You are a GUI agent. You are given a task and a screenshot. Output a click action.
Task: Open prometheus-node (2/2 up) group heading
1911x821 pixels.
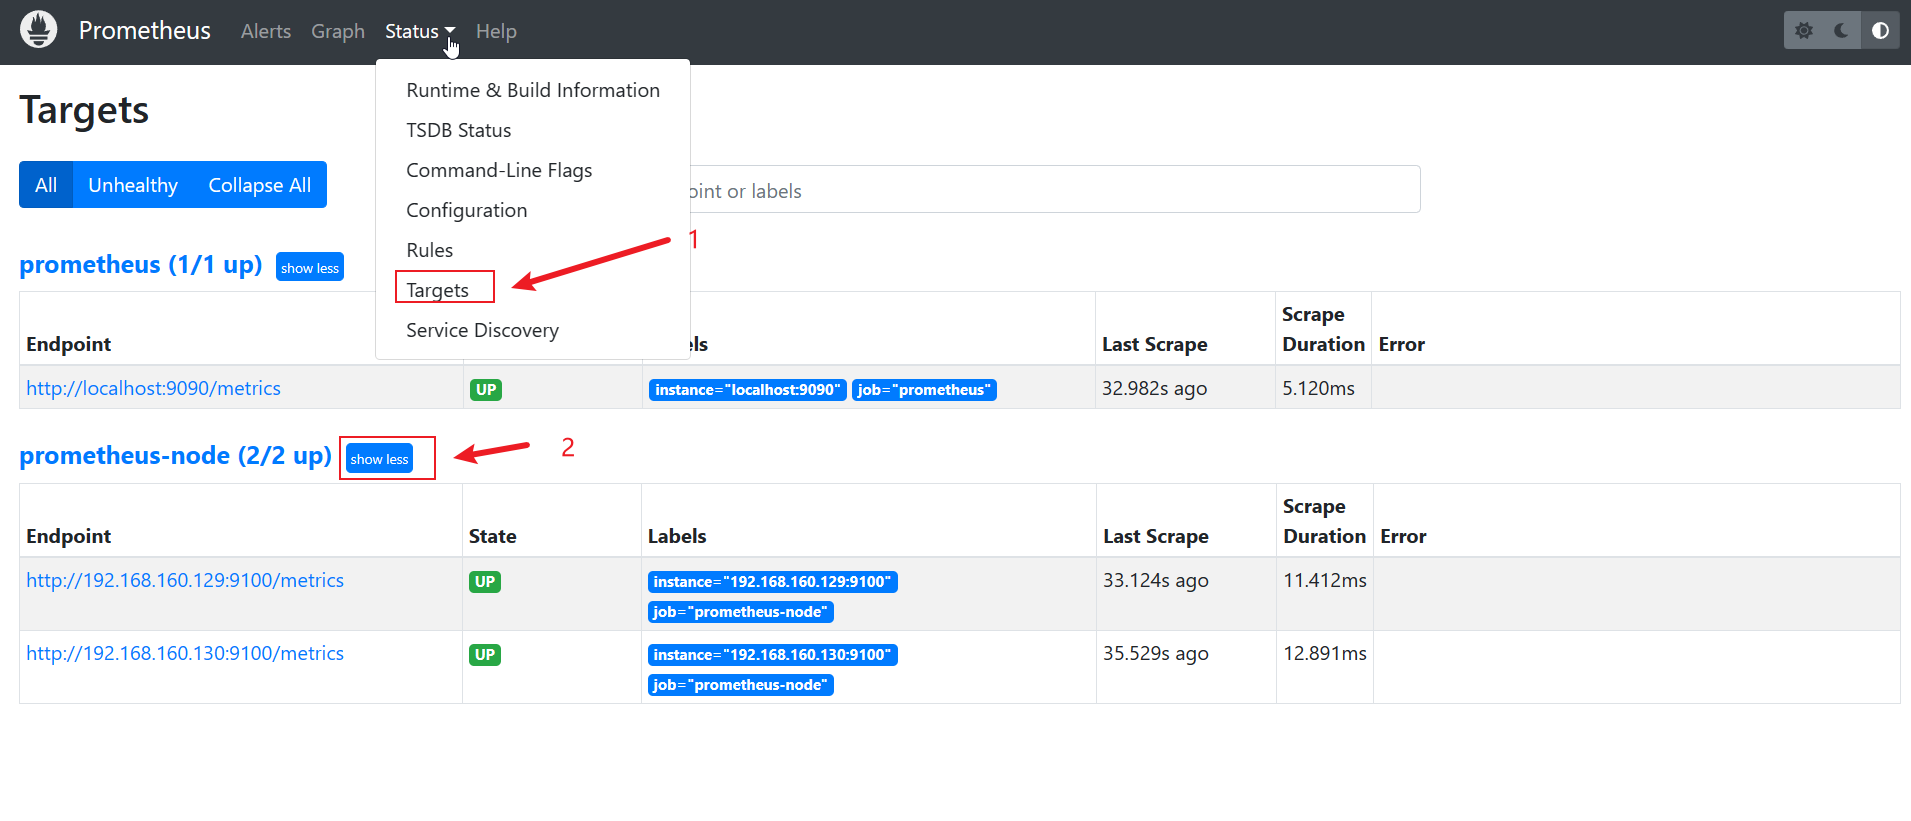coord(176,456)
